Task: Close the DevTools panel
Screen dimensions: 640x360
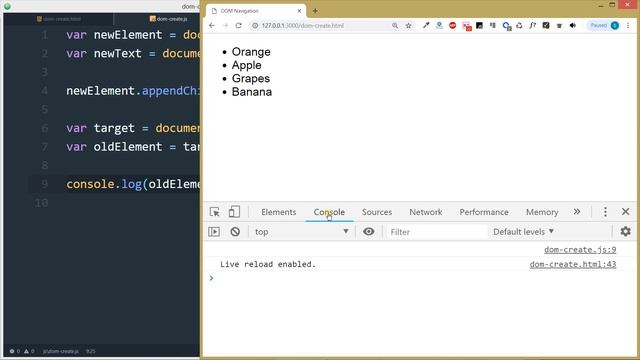Action: click(625, 211)
